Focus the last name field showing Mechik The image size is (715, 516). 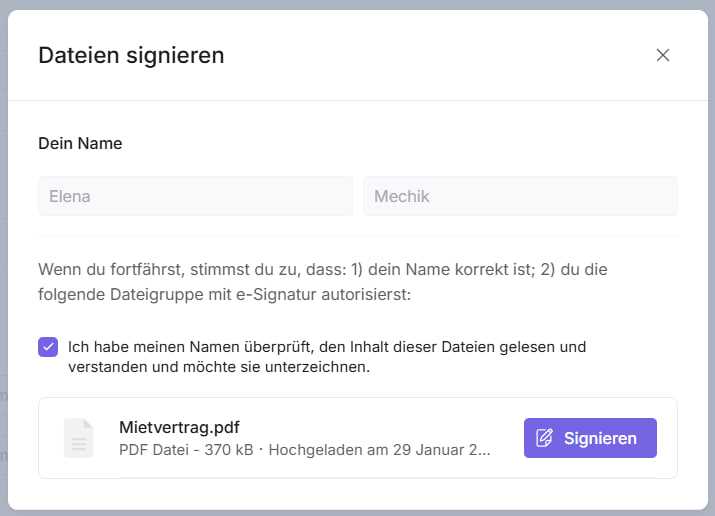click(520, 196)
